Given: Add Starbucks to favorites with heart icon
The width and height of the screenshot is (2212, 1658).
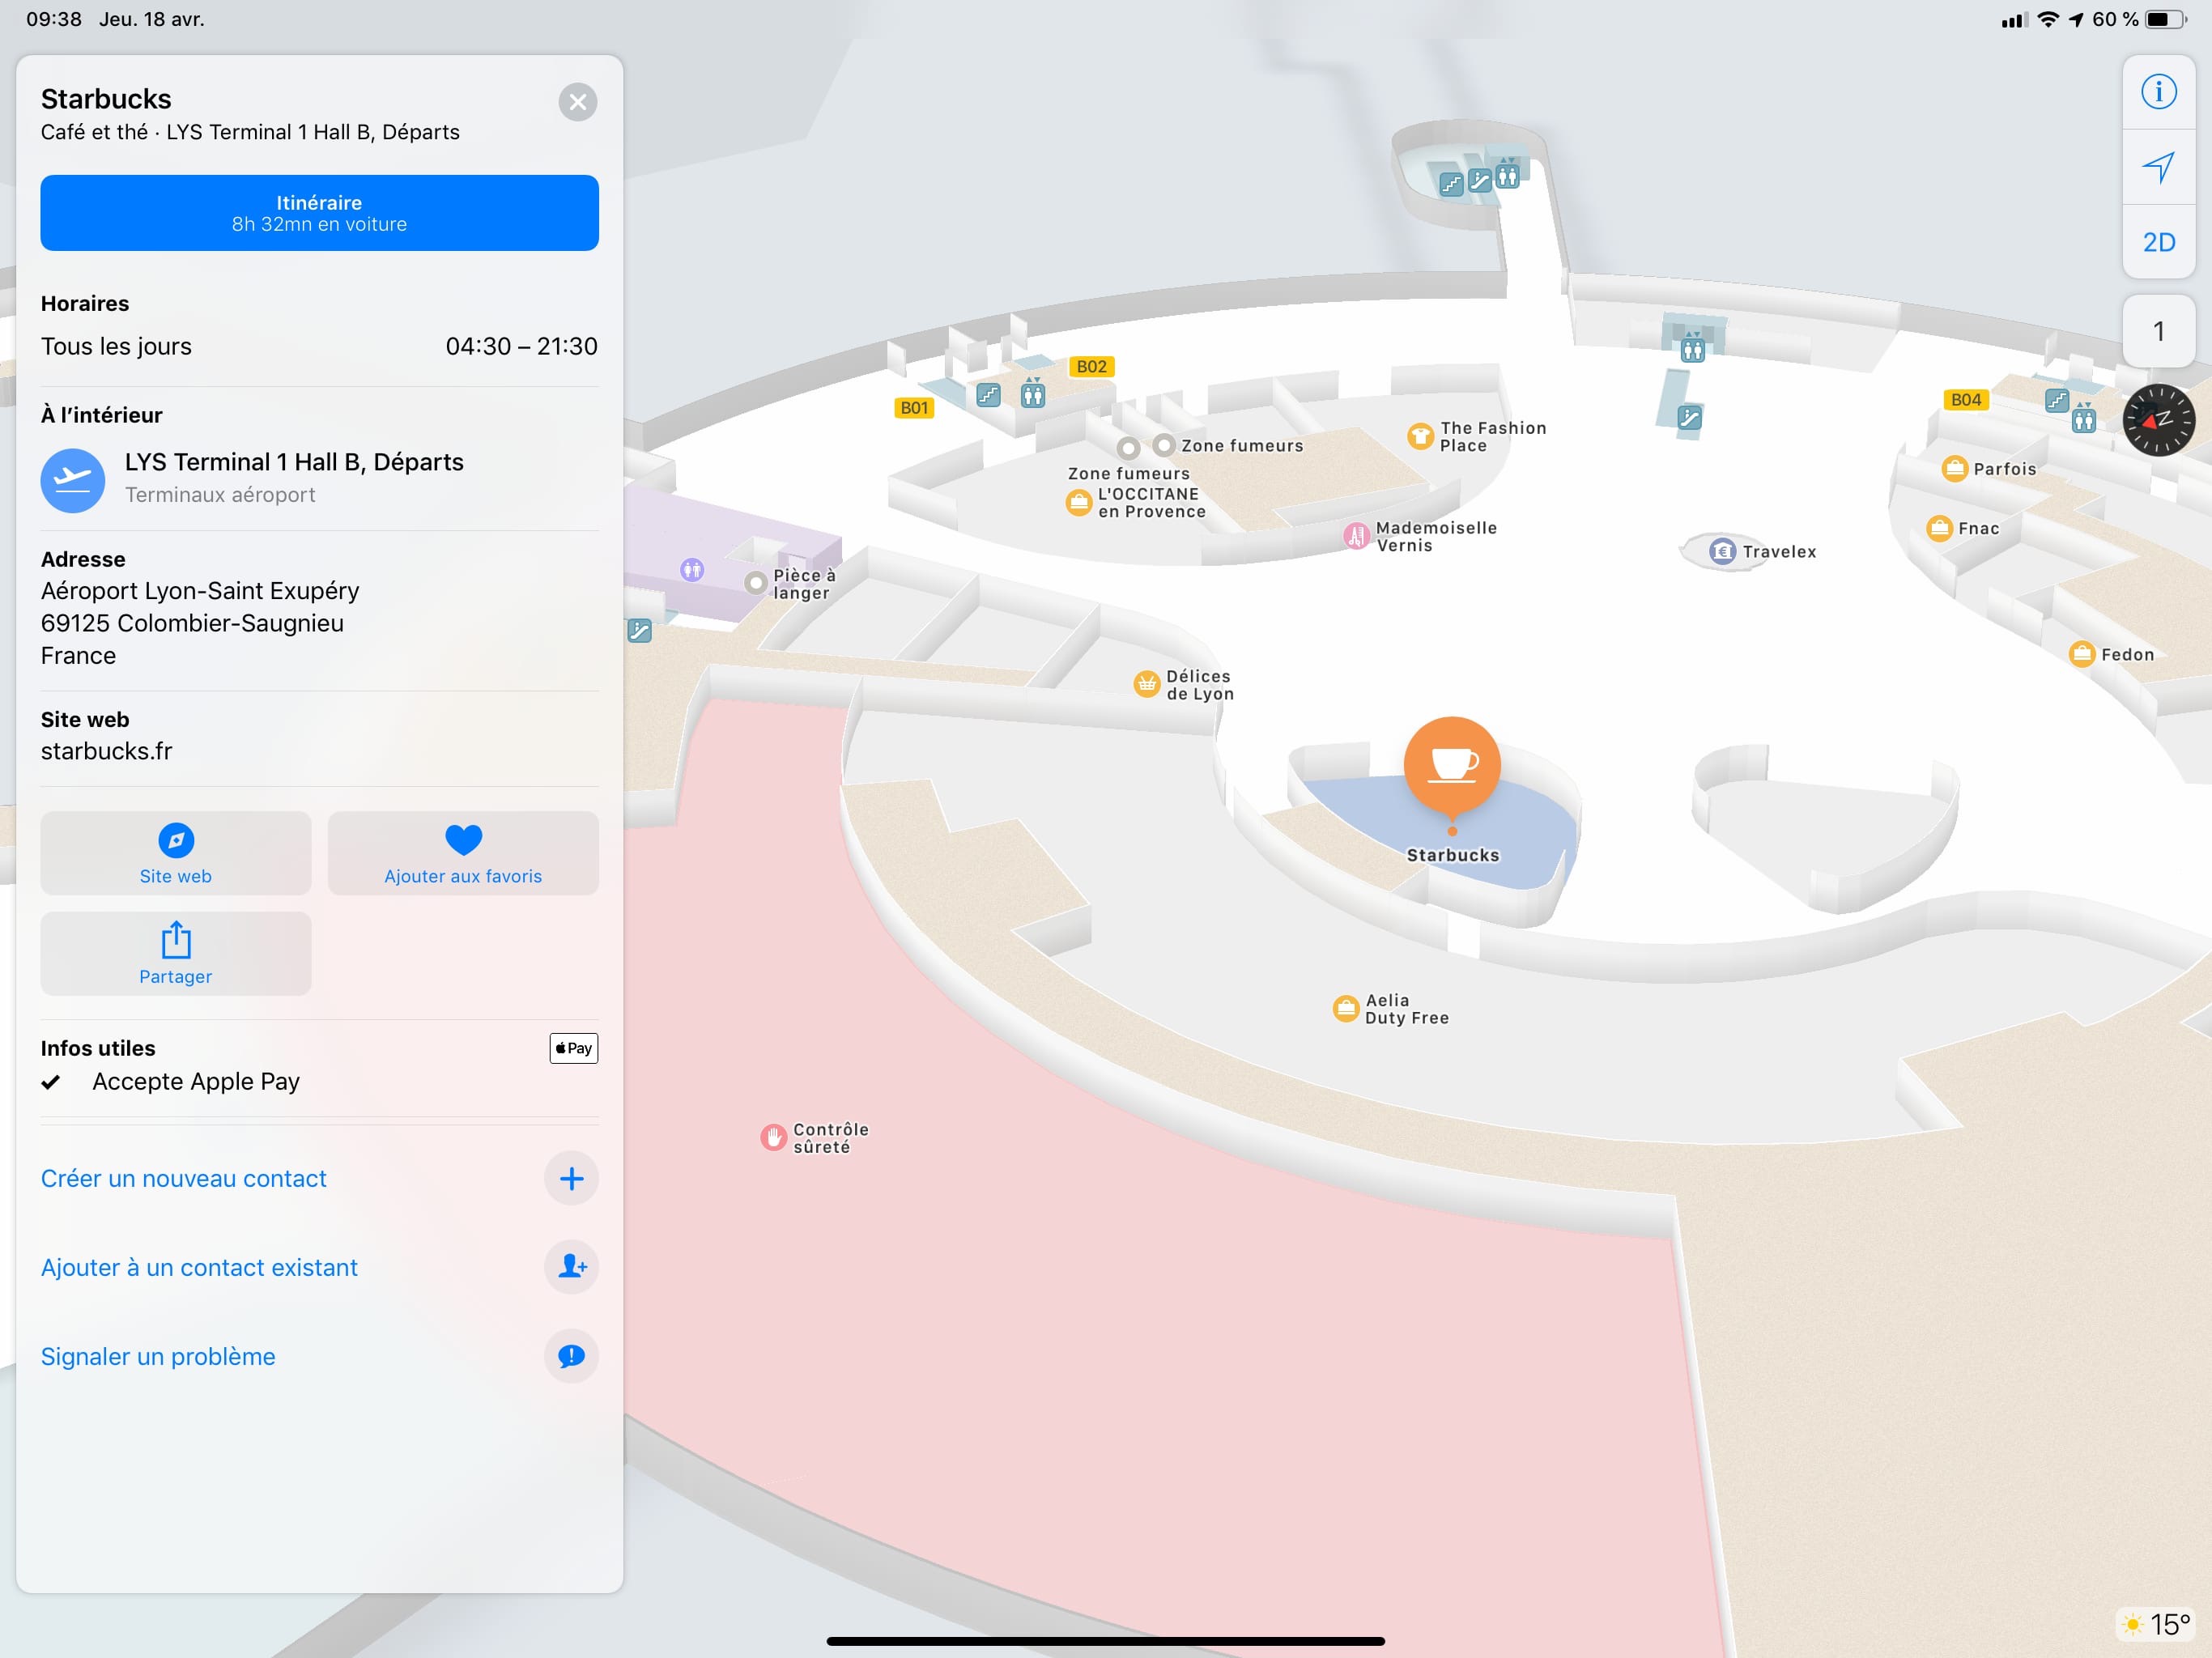Looking at the screenshot, I should click(x=462, y=852).
